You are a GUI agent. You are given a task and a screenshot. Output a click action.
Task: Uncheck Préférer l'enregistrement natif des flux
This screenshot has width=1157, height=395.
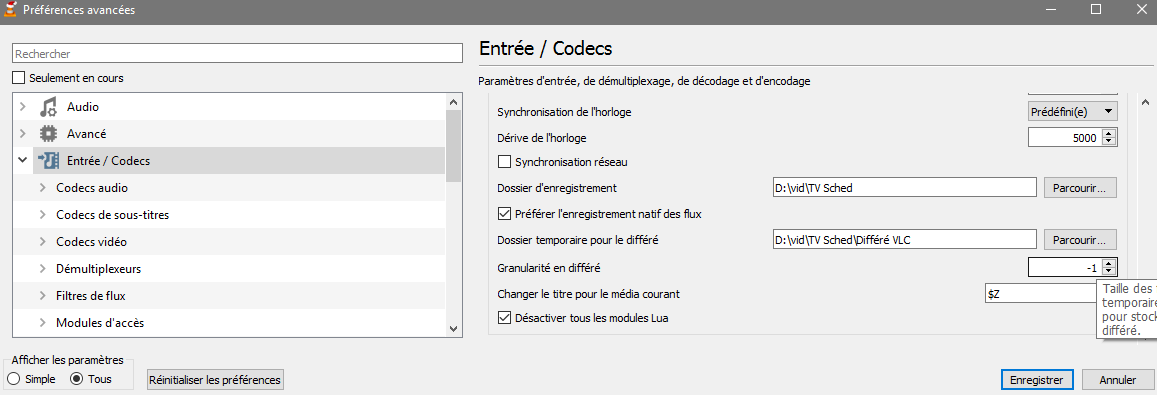(505, 214)
